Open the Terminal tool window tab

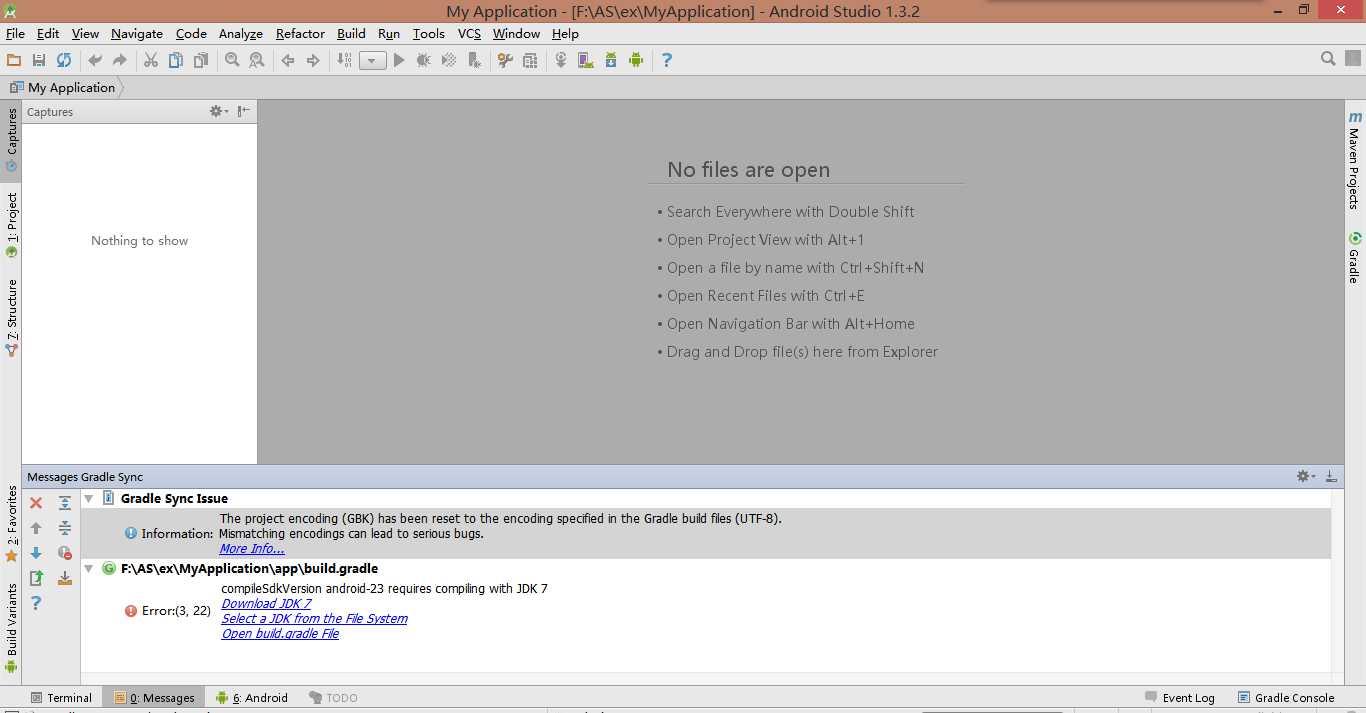[61, 698]
